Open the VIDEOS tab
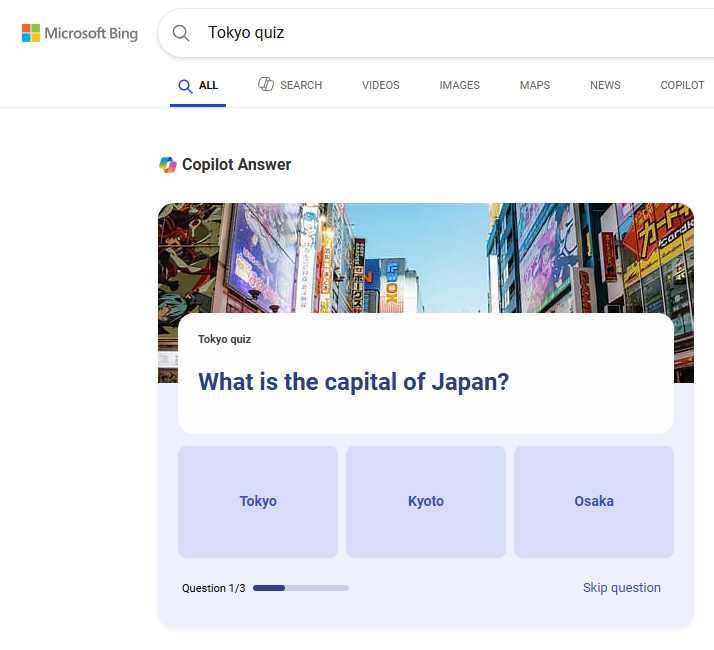Viewport: 714px width, 650px height. [381, 85]
